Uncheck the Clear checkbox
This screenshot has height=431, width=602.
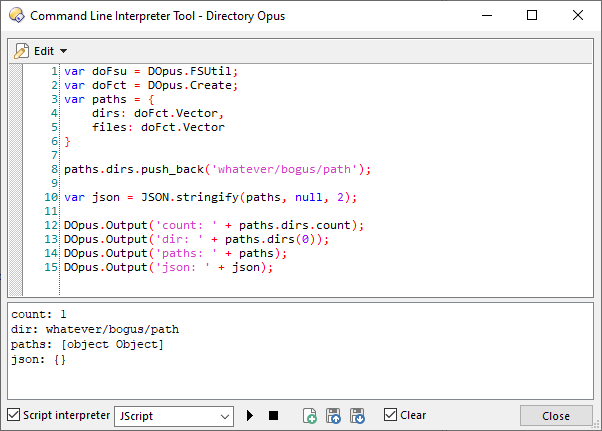(x=391, y=415)
